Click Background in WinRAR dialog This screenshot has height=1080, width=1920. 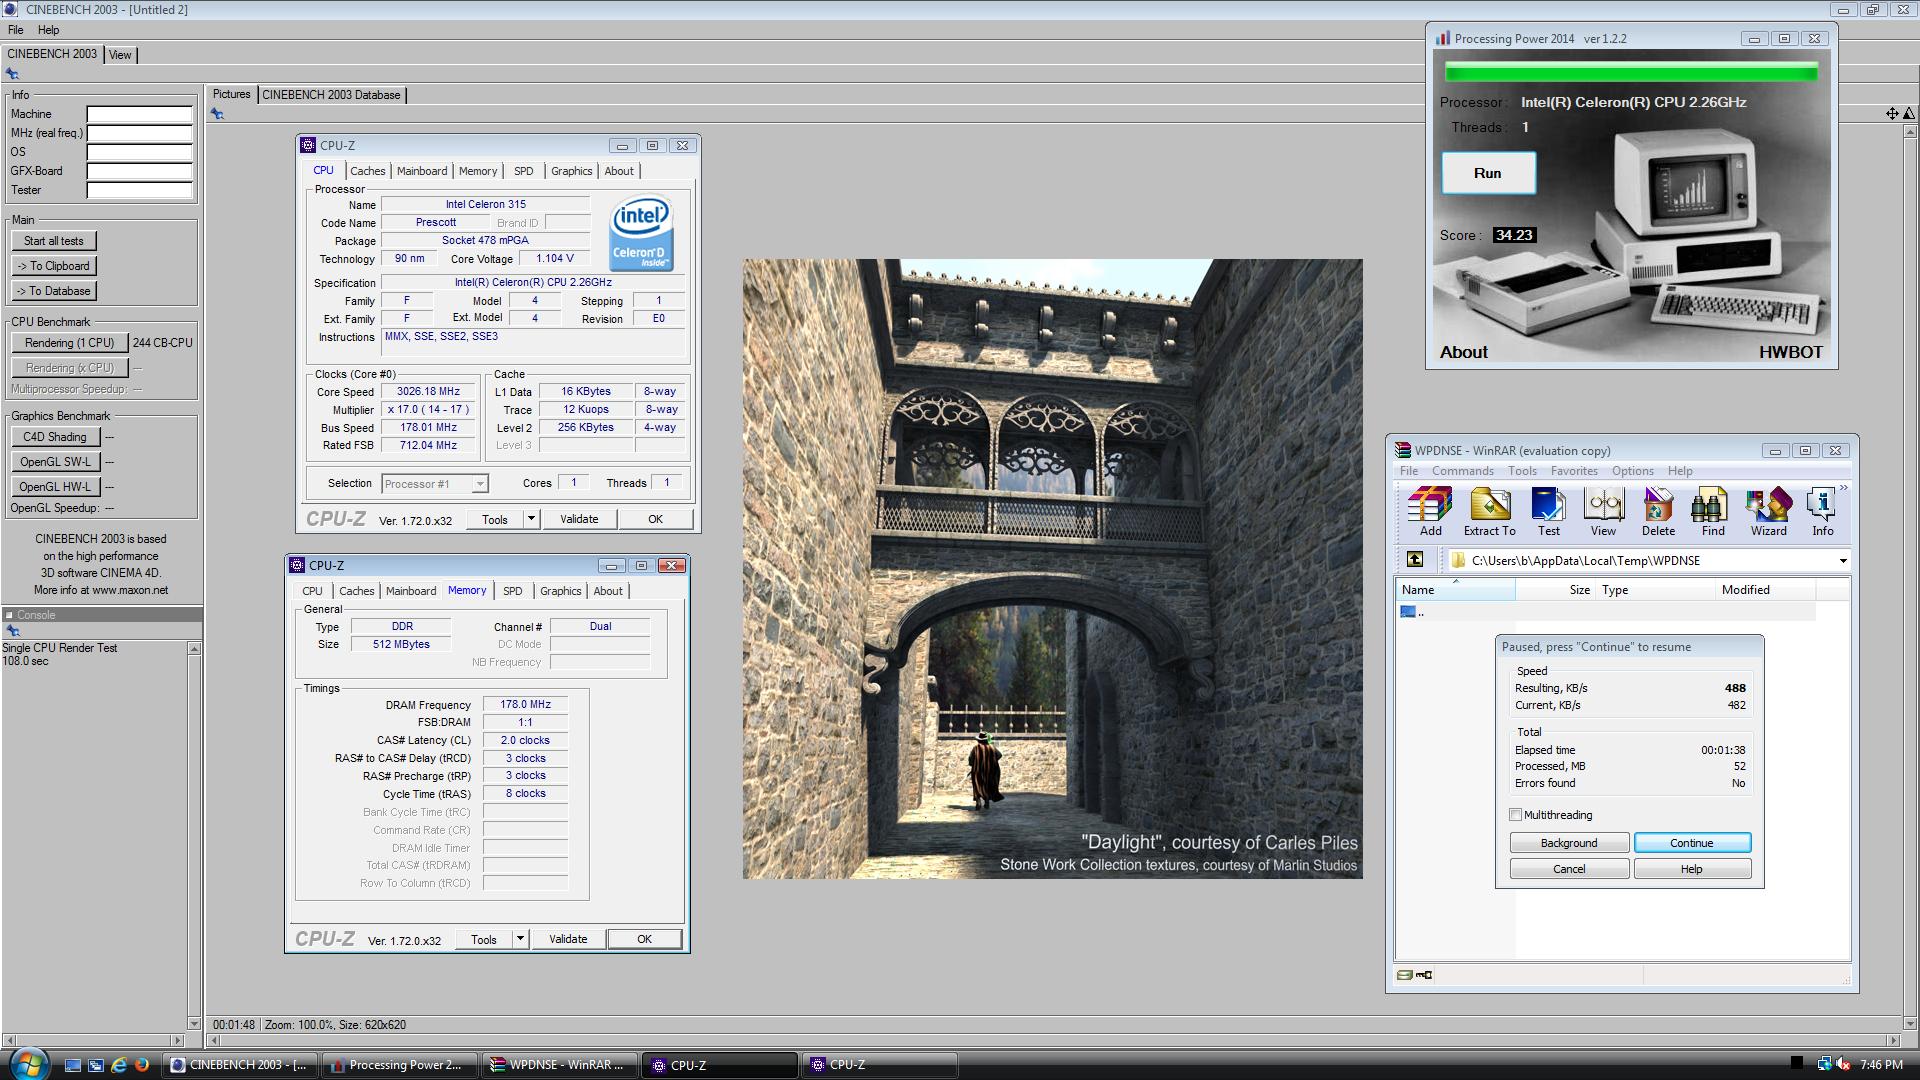(x=1569, y=843)
